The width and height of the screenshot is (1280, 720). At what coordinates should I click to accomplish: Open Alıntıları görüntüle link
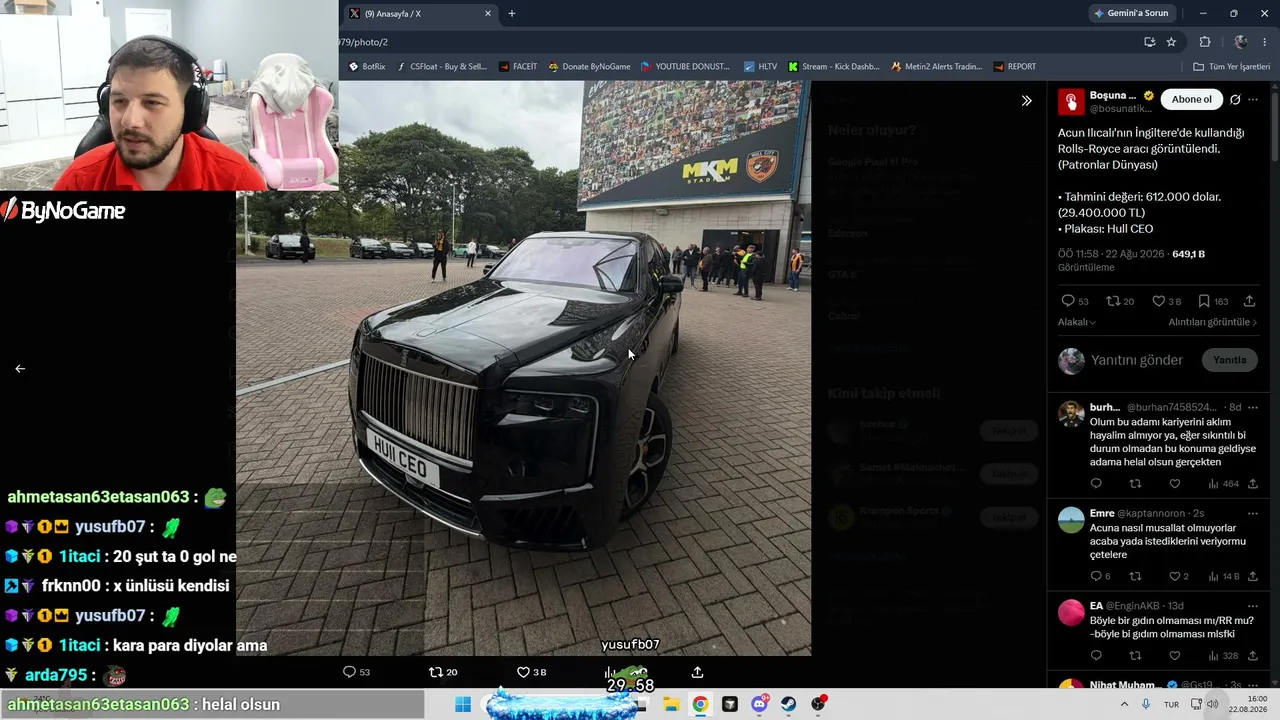click(x=1213, y=322)
